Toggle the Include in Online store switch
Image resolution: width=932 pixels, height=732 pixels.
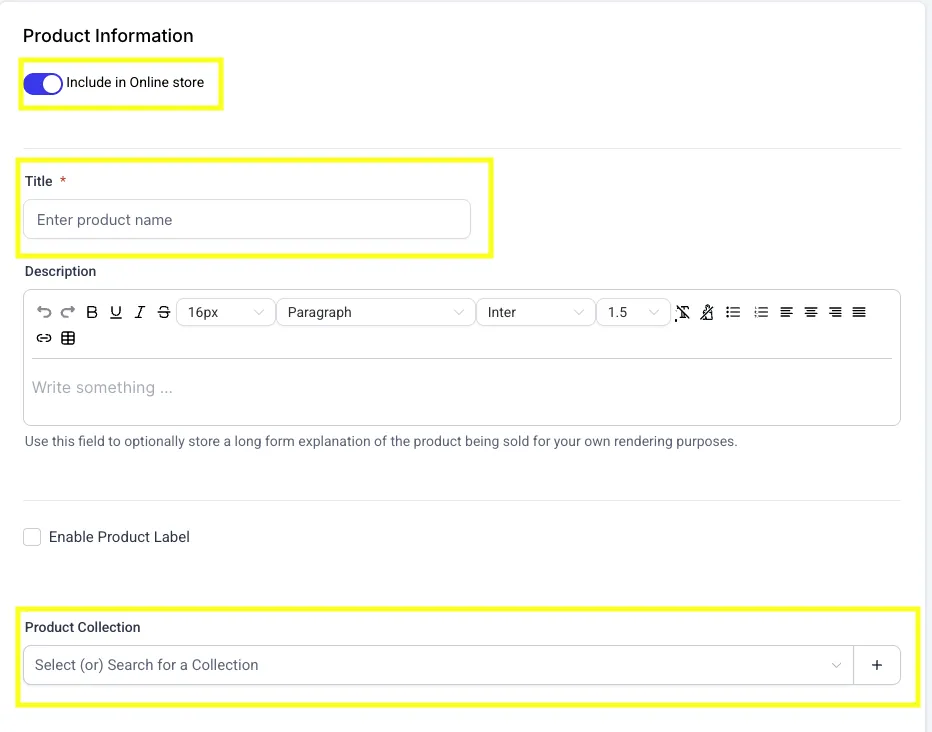pos(43,83)
